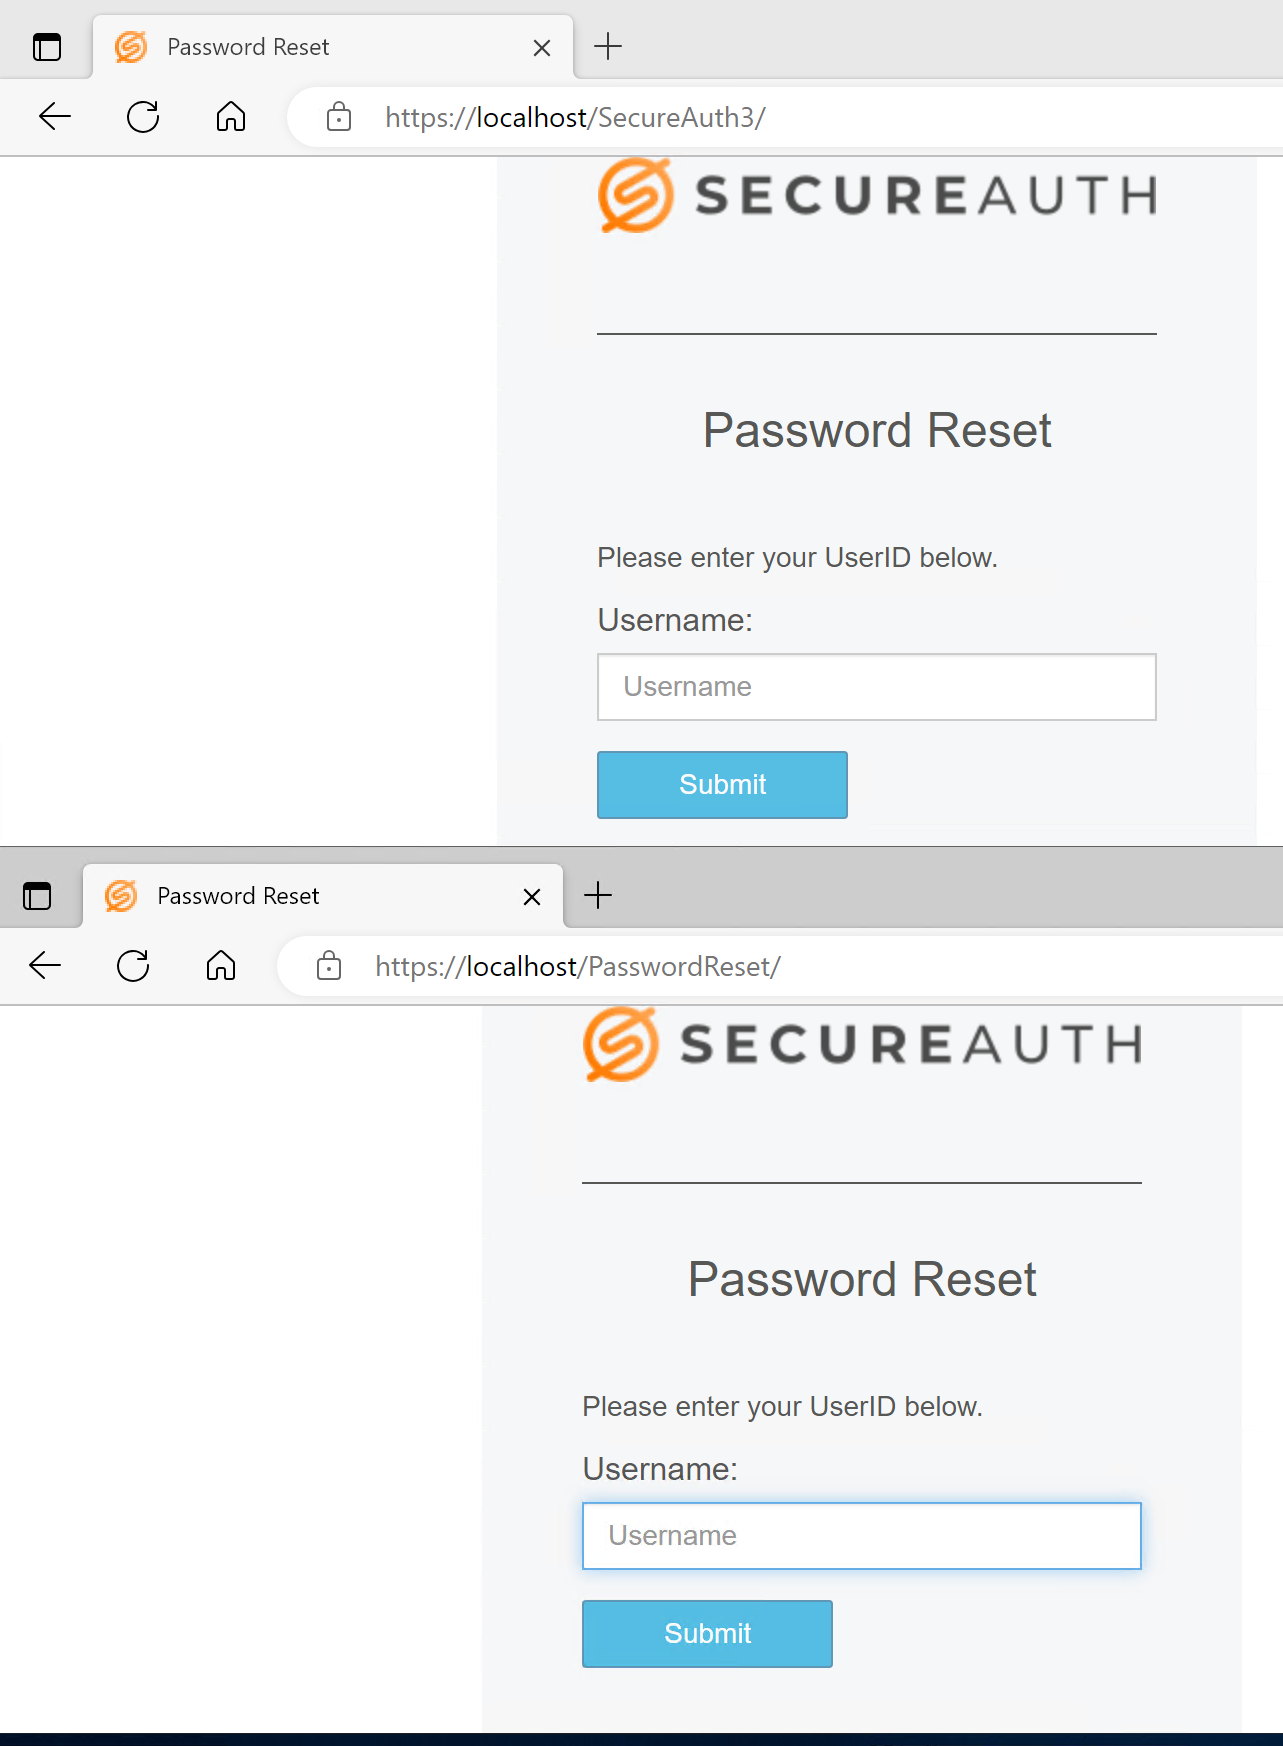Refresh the PasswordReset page

(133, 966)
